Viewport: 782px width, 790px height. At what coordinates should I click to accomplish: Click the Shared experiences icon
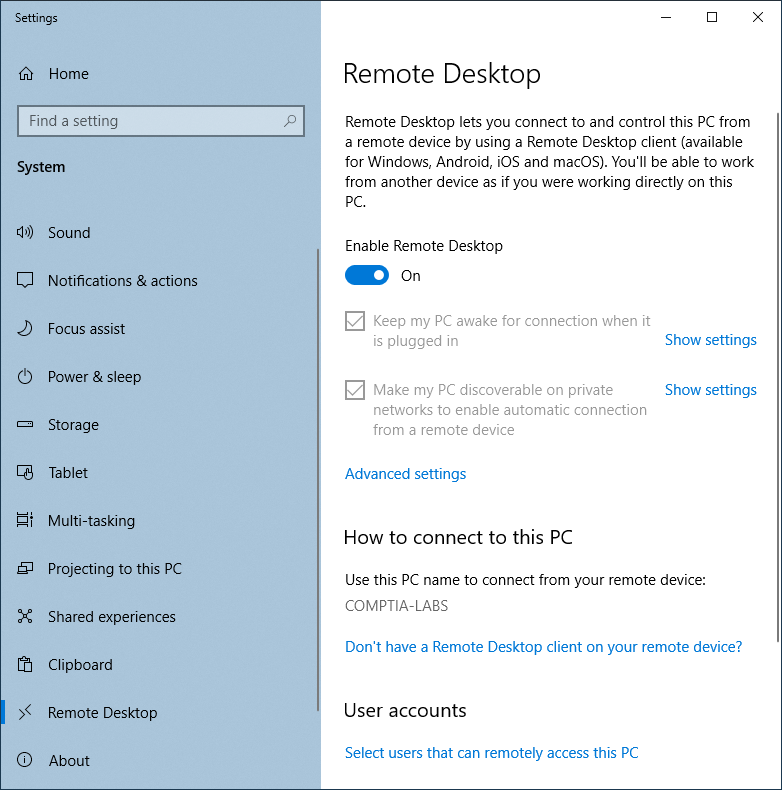pos(25,616)
